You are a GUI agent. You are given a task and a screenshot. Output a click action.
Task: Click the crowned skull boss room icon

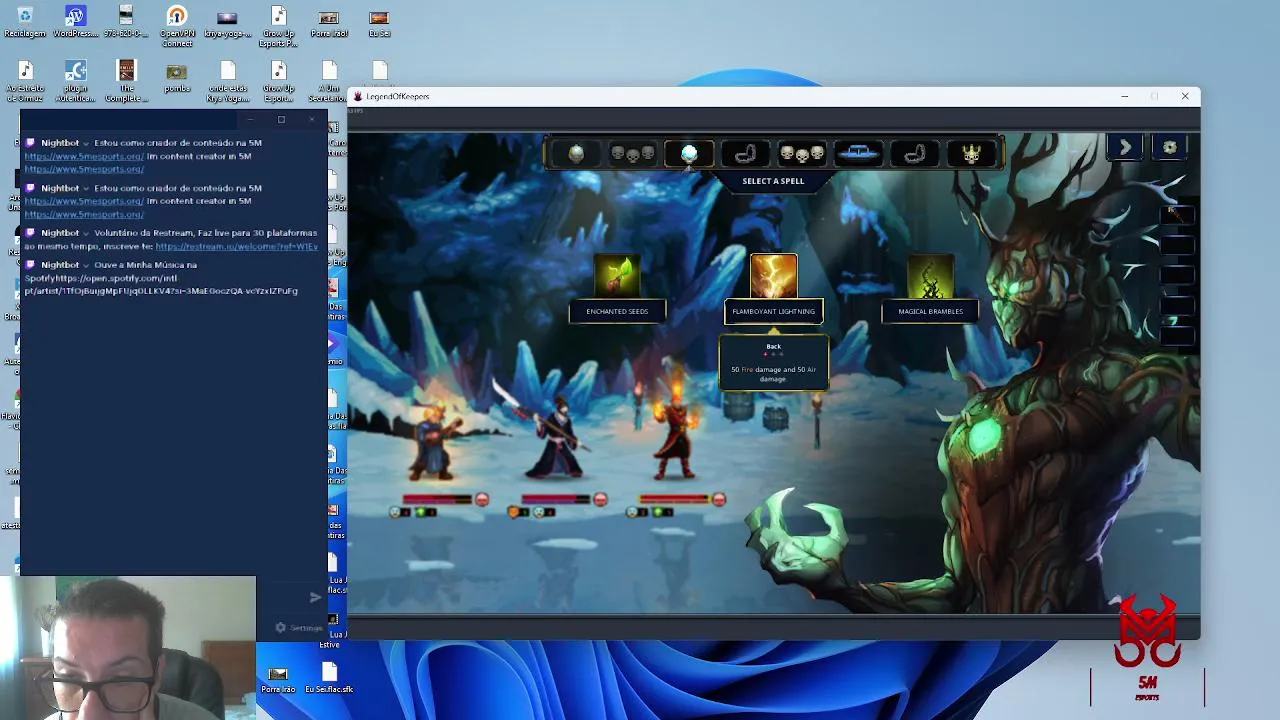[x=971, y=153]
